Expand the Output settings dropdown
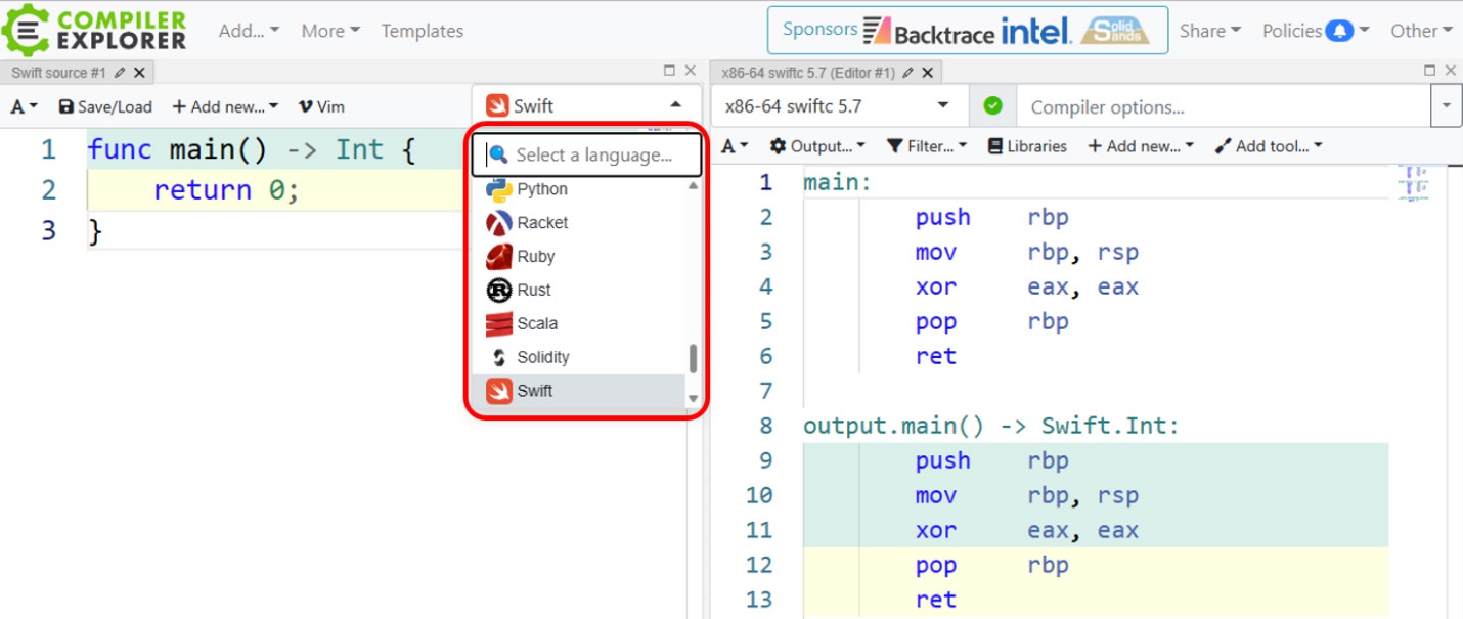The height and width of the screenshot is (619, 1463). 817,146
